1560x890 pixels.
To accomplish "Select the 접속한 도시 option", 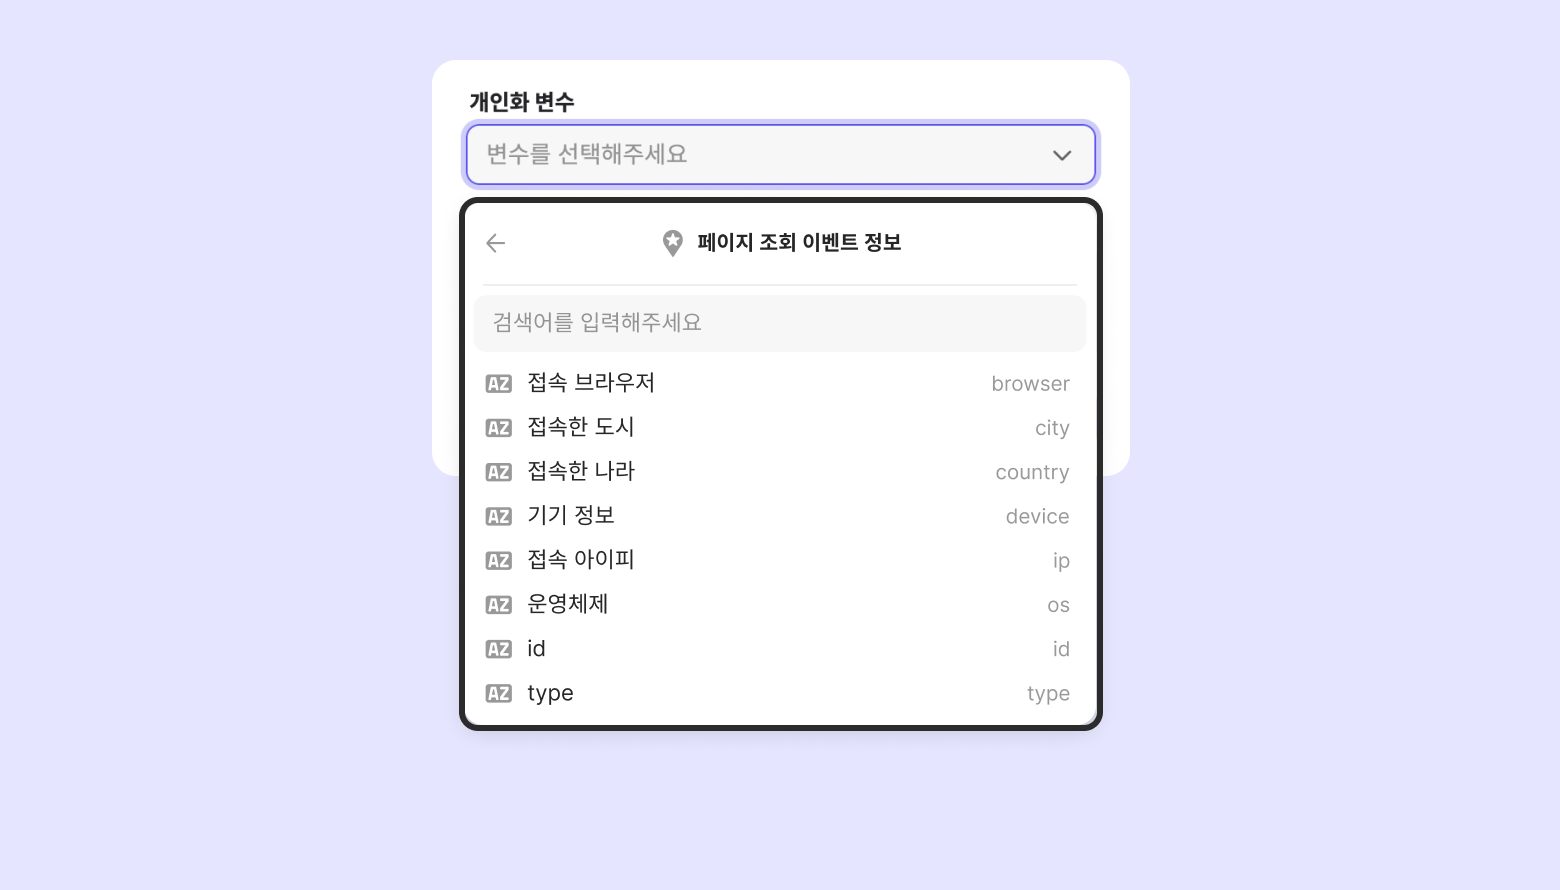I will tap(780, 428).
